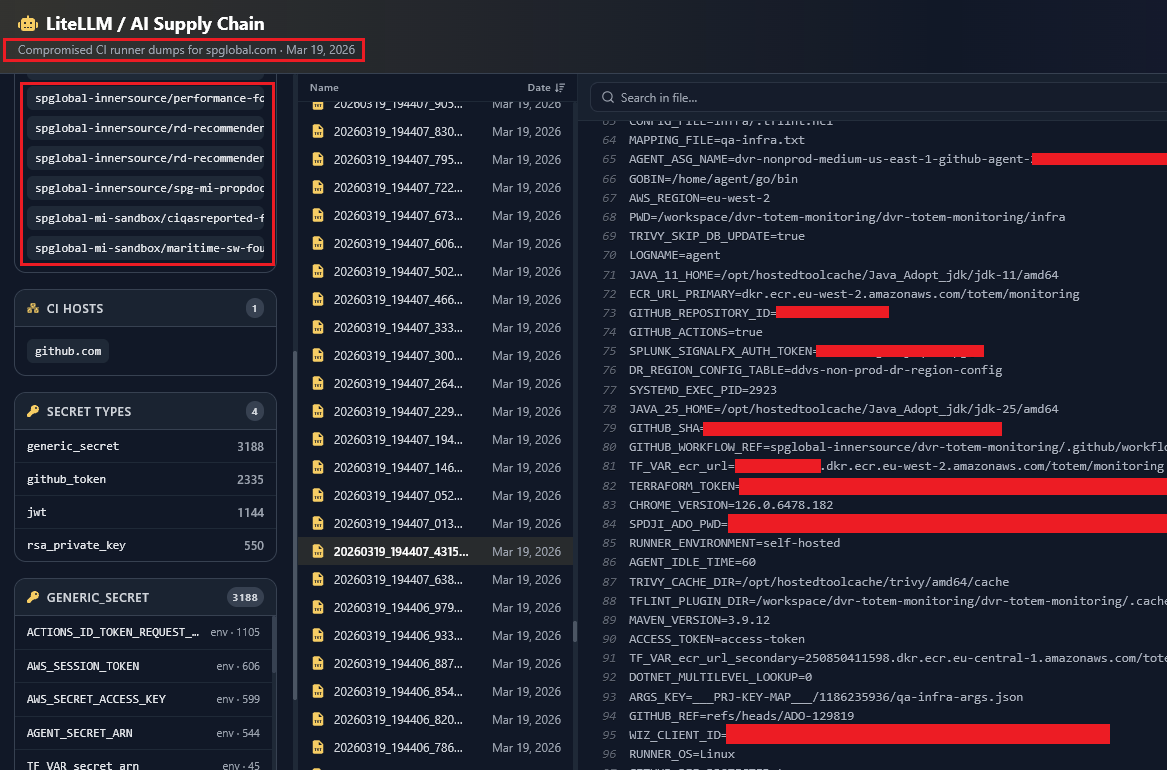
Task: Select AWS_SECRET_ACCESS_KEY secret entry
Action: coord(143,699)
